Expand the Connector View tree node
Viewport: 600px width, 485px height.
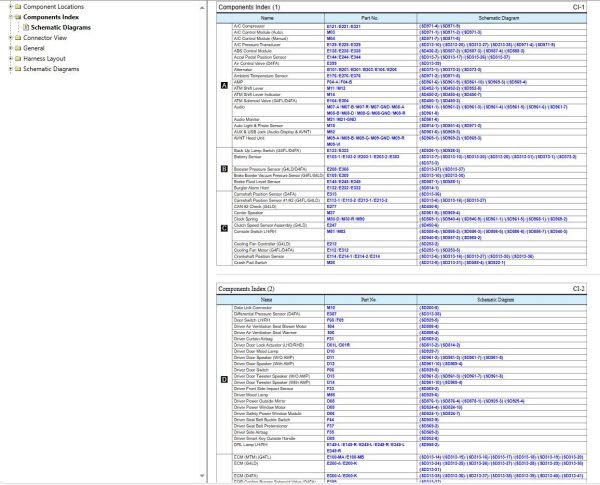click(11, 38)
